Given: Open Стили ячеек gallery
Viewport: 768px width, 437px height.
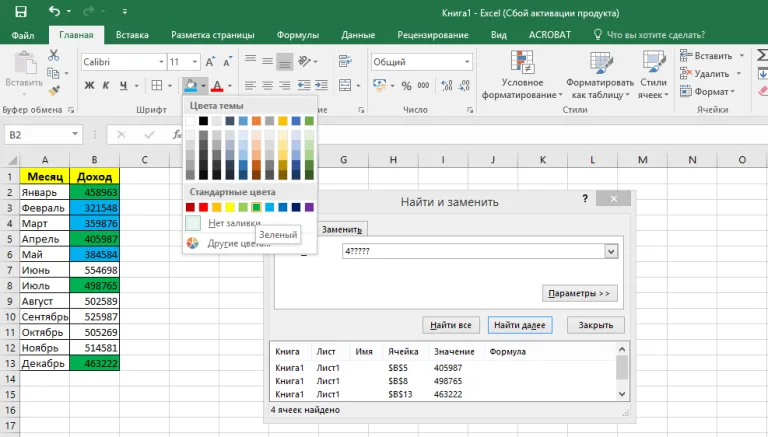Looking at the screenshot, I should click(x=653, y=74).
